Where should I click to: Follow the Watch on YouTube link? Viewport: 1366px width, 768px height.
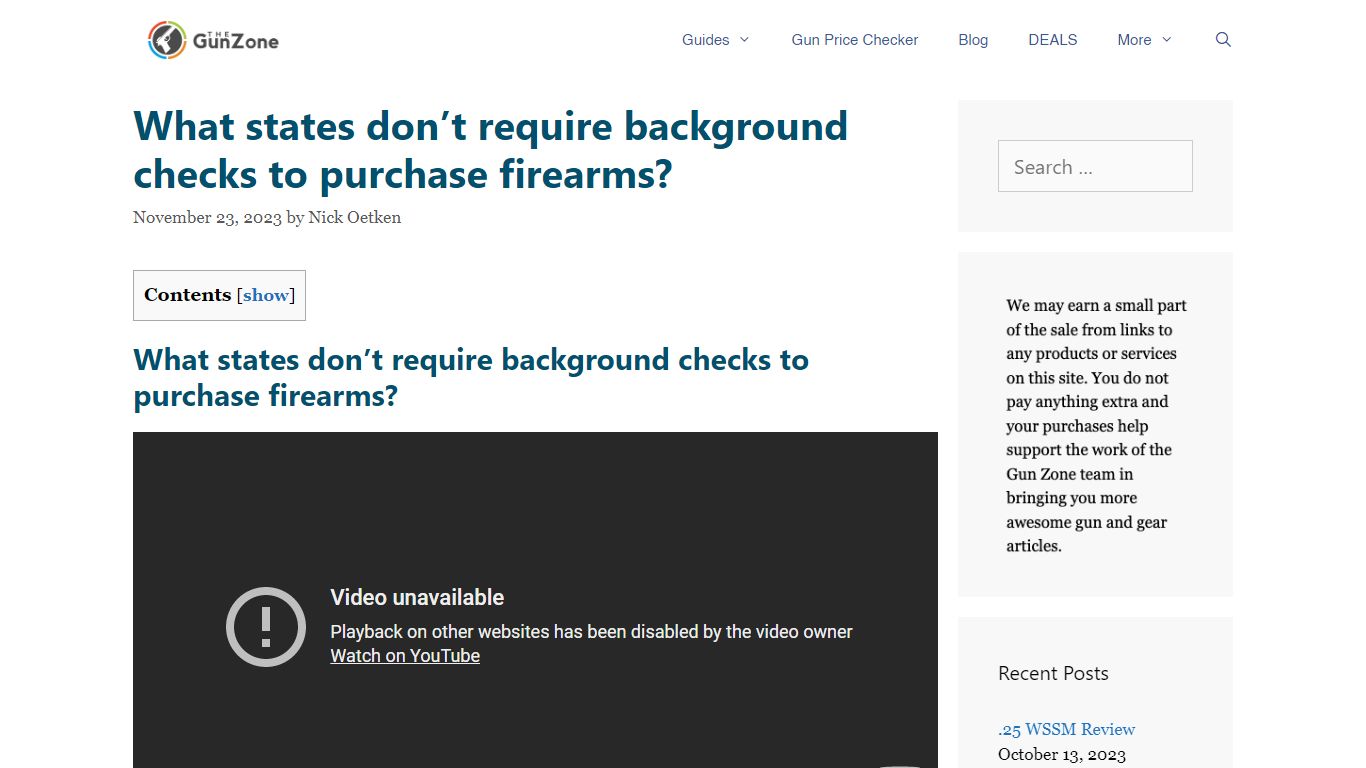pos(405,656)
